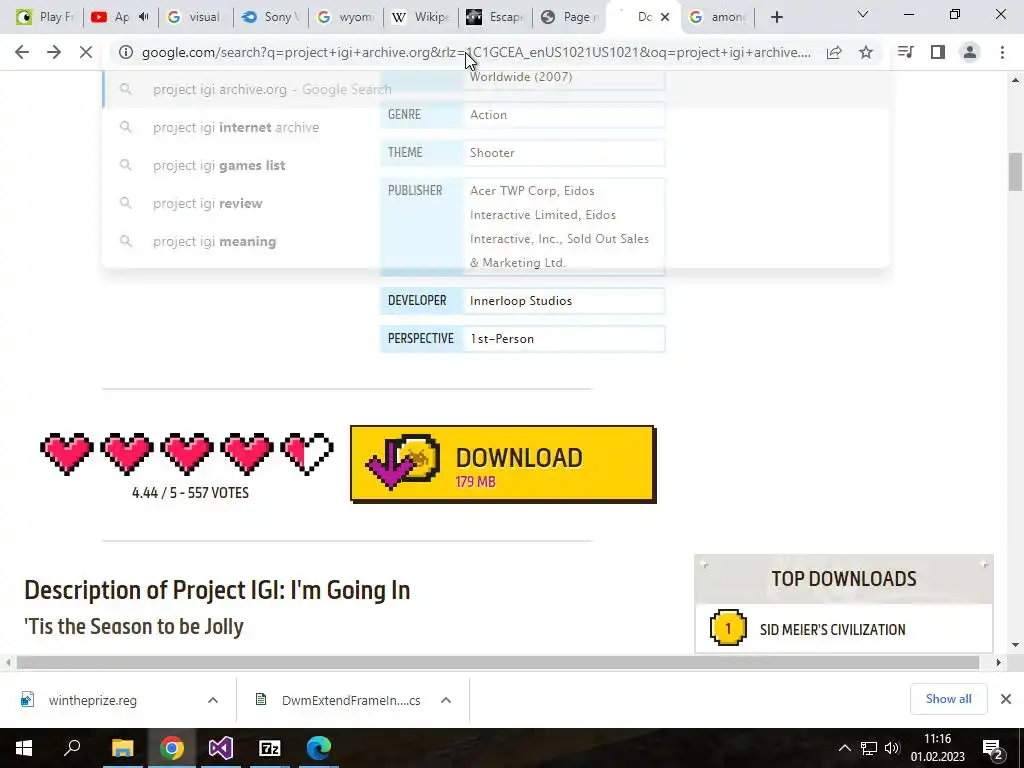Open Visual Studio from taskbar

(221, 748)
